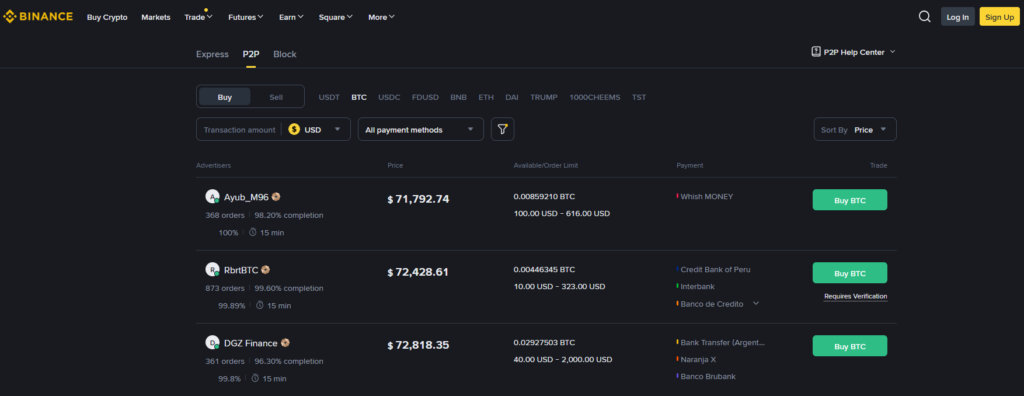Select the Buy toggle
This screenshot has height=396, width=1024.
pos(225,97)
